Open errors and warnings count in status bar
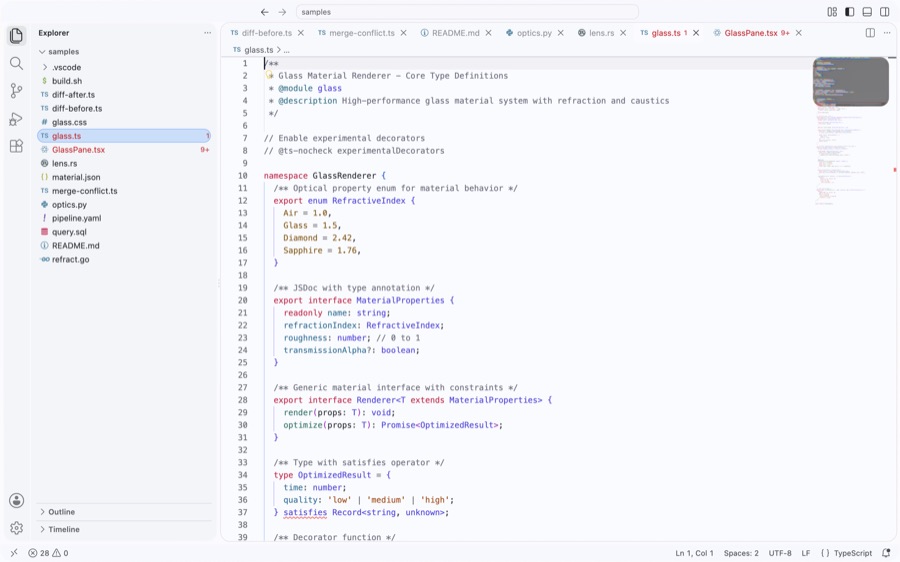The height and width of the screenshot is (562, 900). (x=48, y=553)
